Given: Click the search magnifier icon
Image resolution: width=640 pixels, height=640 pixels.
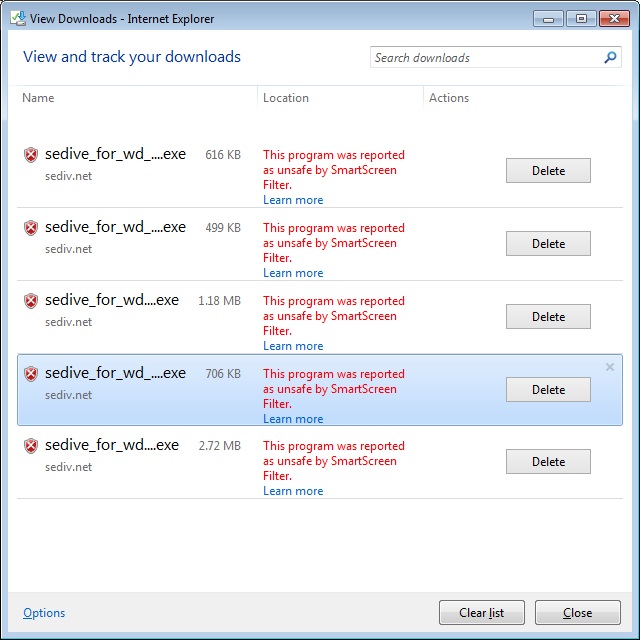Looking at the screenshot, I should [610, 57].
